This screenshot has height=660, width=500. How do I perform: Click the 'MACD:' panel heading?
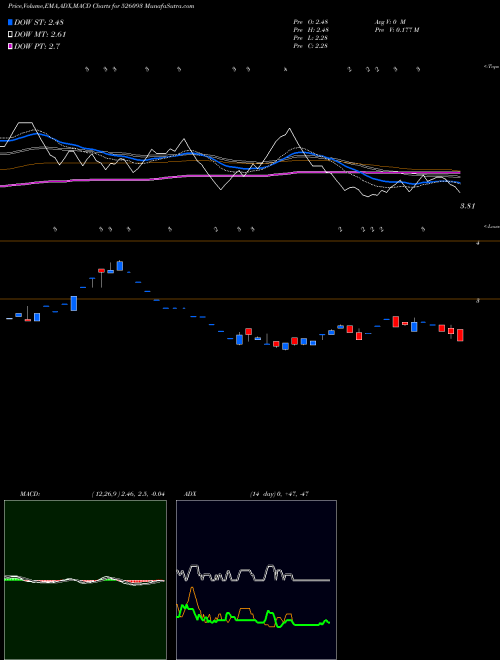point(30,494)
